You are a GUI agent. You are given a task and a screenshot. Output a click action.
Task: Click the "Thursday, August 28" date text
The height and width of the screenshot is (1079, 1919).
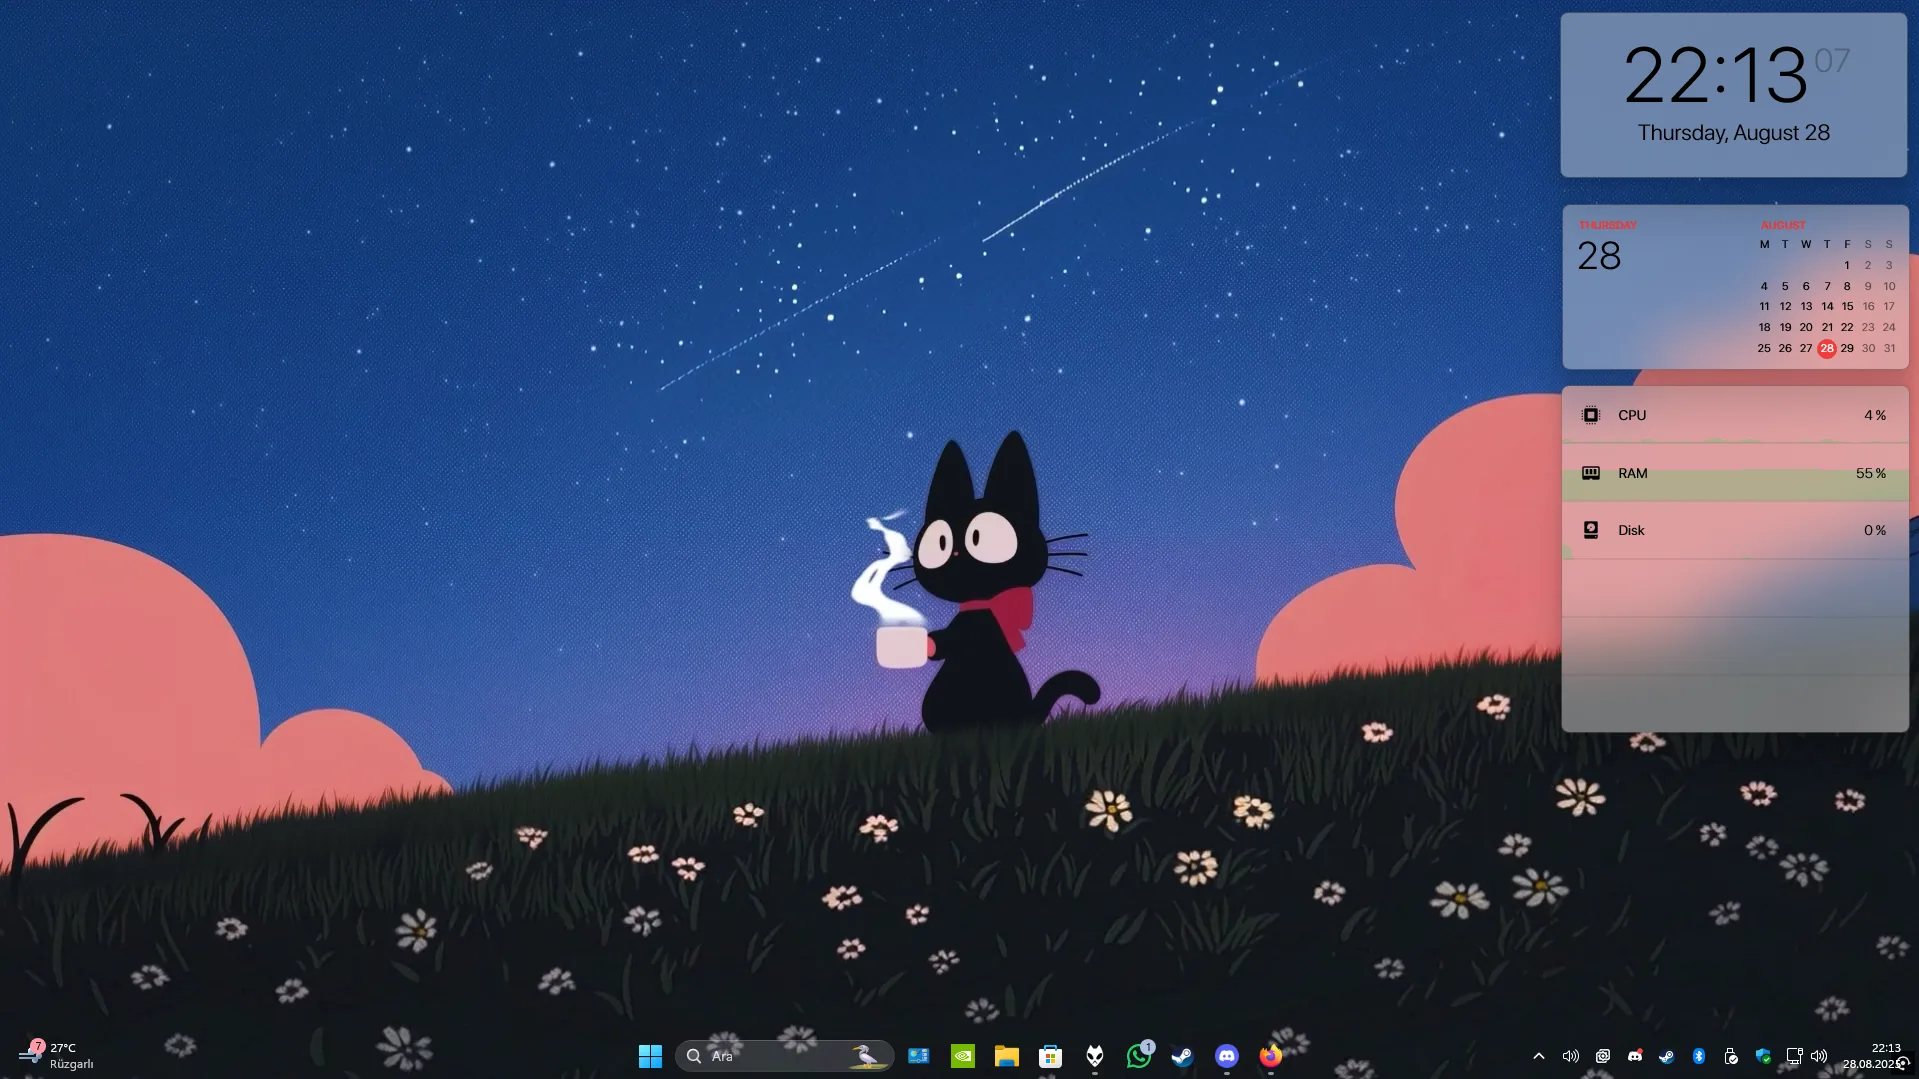pyautogui.click(x=1734, y=133)
